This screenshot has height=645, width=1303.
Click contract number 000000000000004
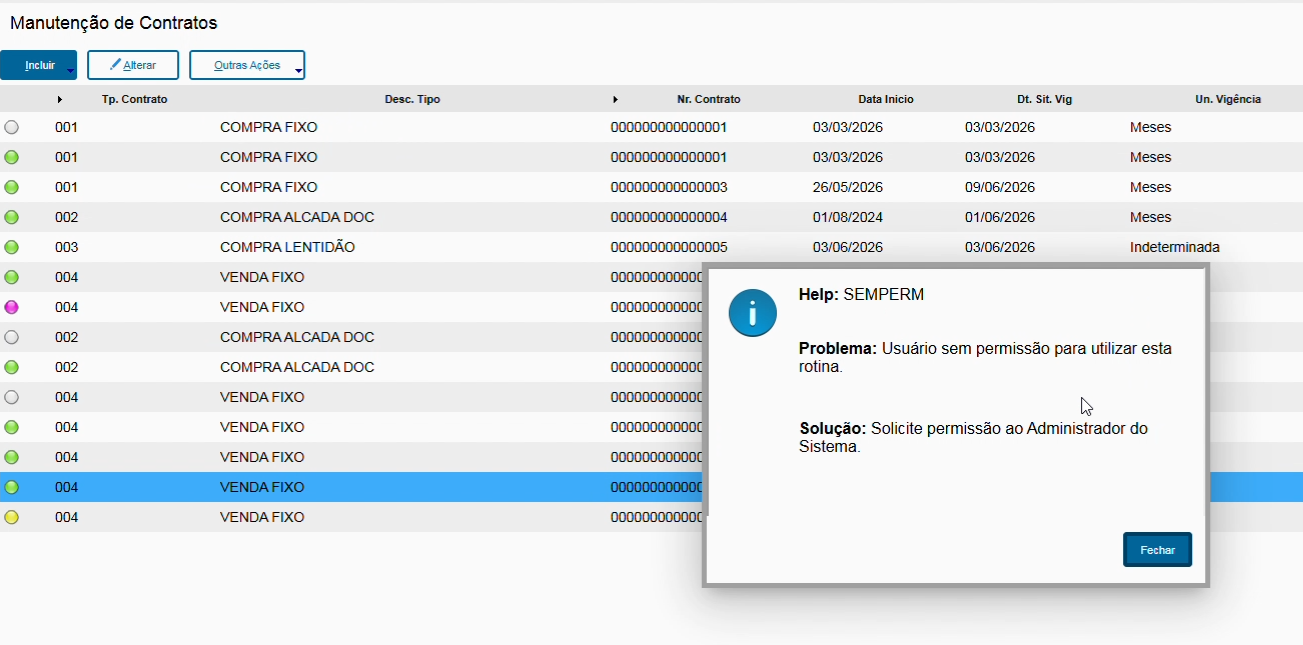(x=668, y=217)
